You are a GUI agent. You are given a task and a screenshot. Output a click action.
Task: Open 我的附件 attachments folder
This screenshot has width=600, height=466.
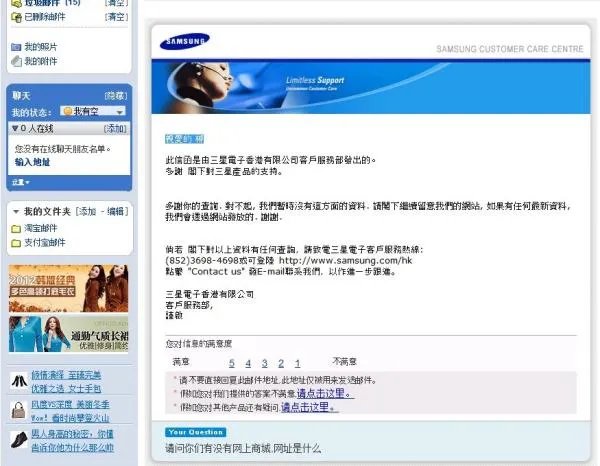coord(41,61)
